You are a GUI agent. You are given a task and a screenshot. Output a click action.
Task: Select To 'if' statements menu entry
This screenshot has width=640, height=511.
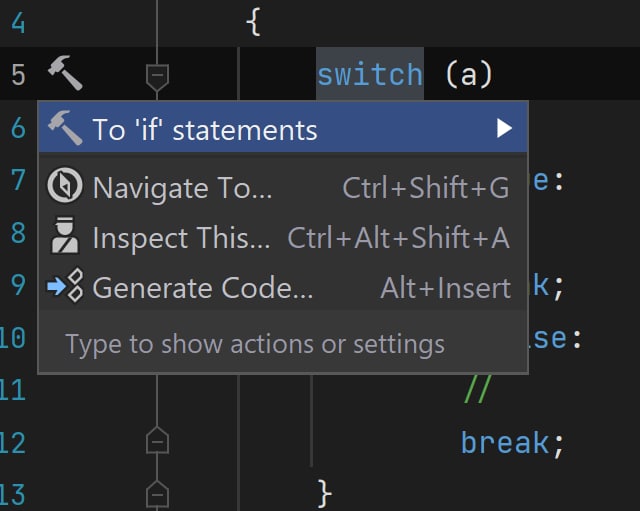tap(283, 127)
